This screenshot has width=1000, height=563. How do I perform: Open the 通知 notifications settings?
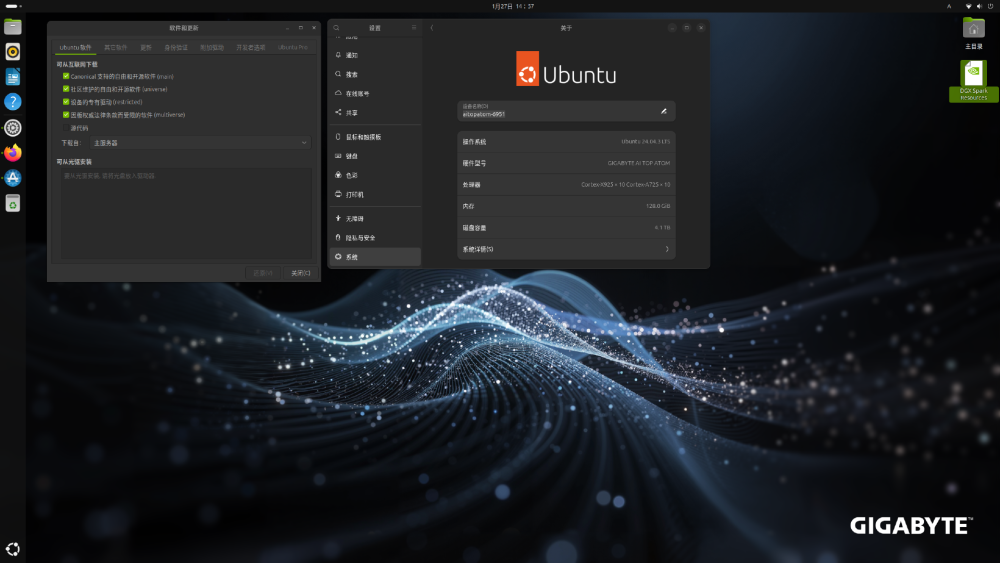pyautogui.click(x=375, y=55)
